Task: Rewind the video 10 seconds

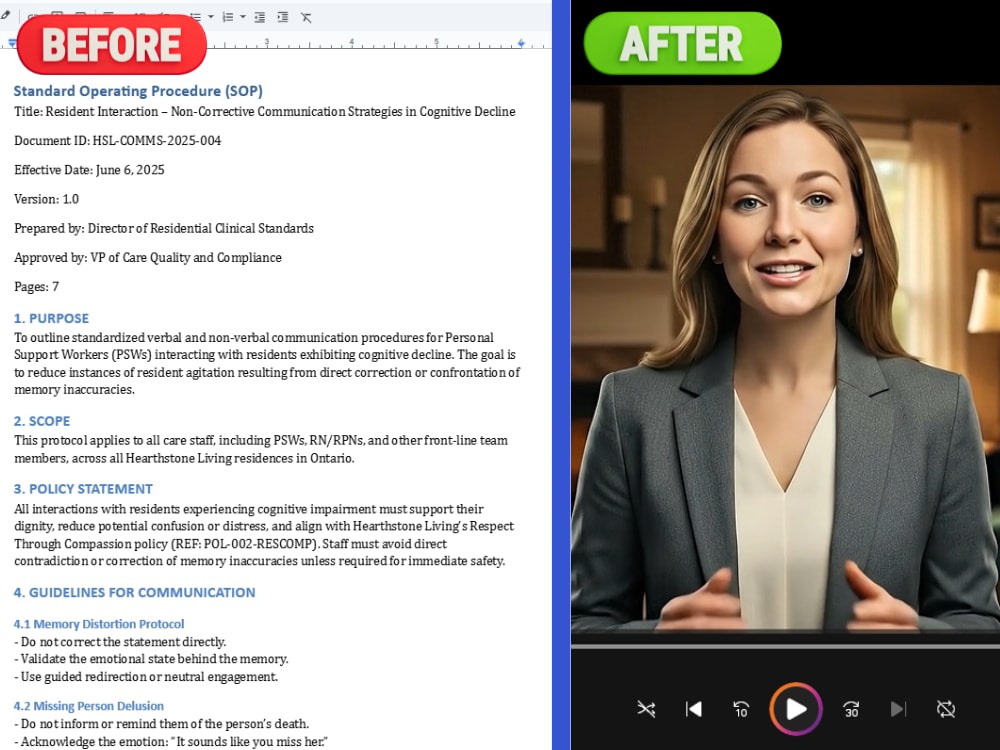Action: [x=741, y=709]
